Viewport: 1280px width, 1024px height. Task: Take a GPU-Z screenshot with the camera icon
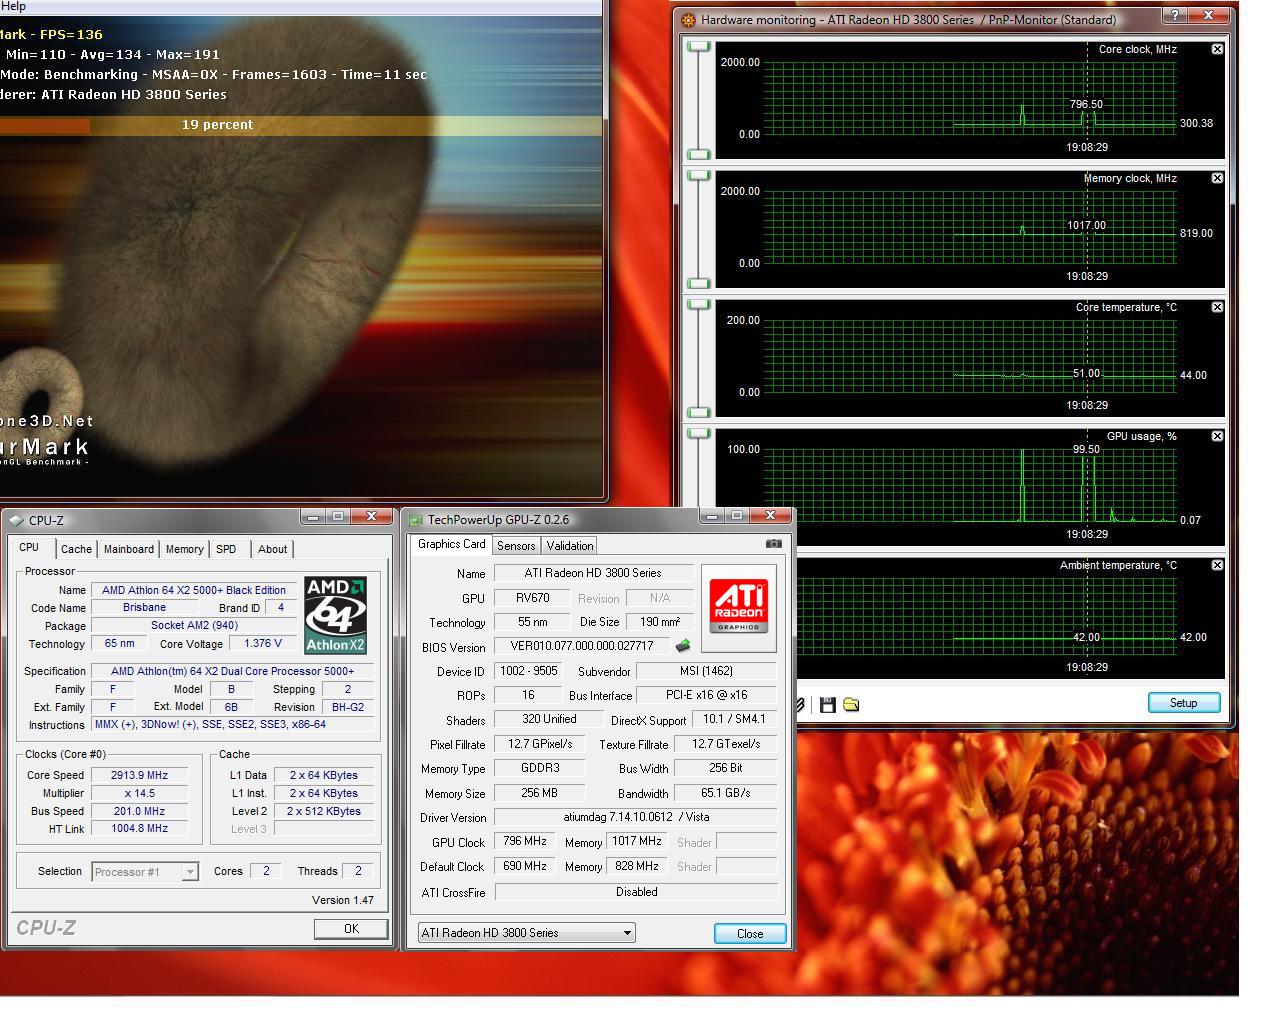pyautogui.click(x=774, y=544)
